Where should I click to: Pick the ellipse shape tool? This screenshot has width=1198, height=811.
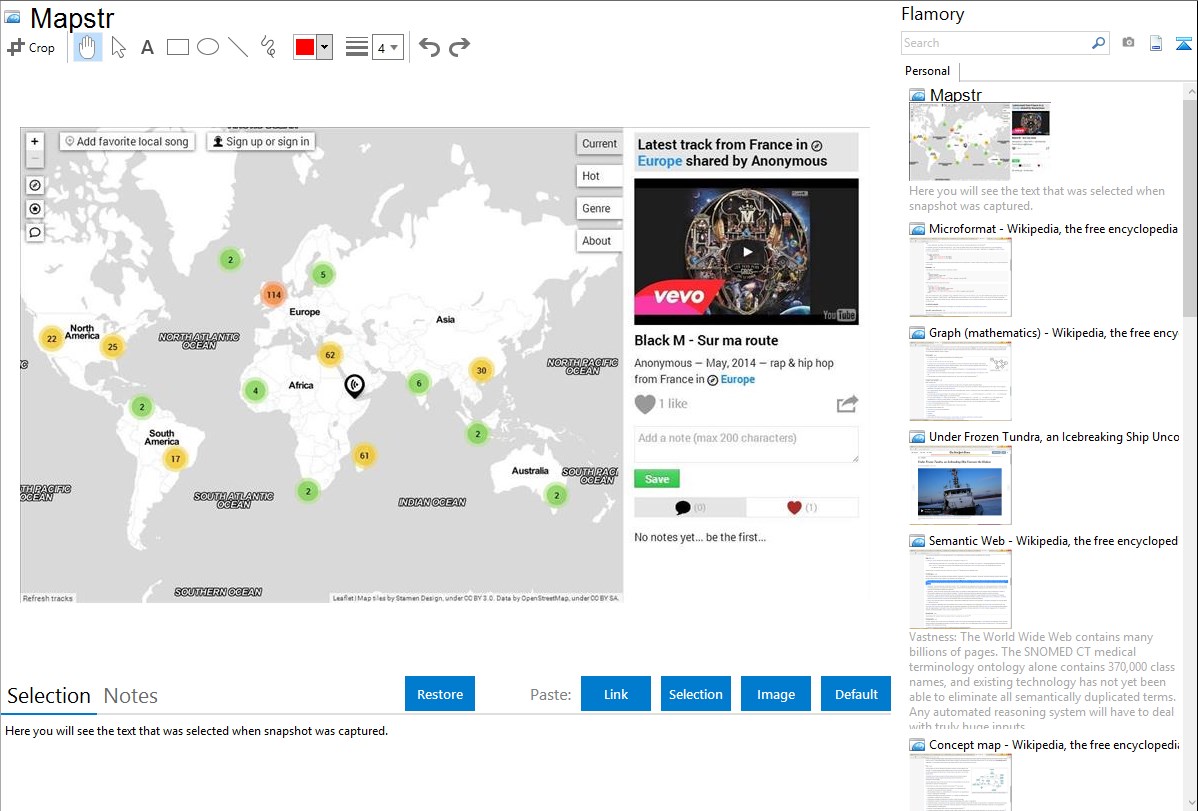click(x=208, y=47)
